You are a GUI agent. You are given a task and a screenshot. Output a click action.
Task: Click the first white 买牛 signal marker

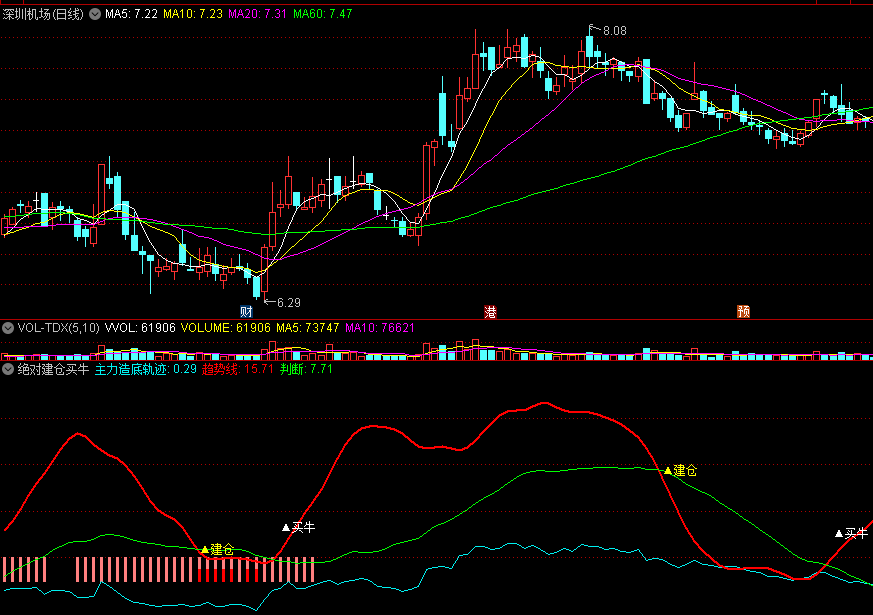coord(298,527)
